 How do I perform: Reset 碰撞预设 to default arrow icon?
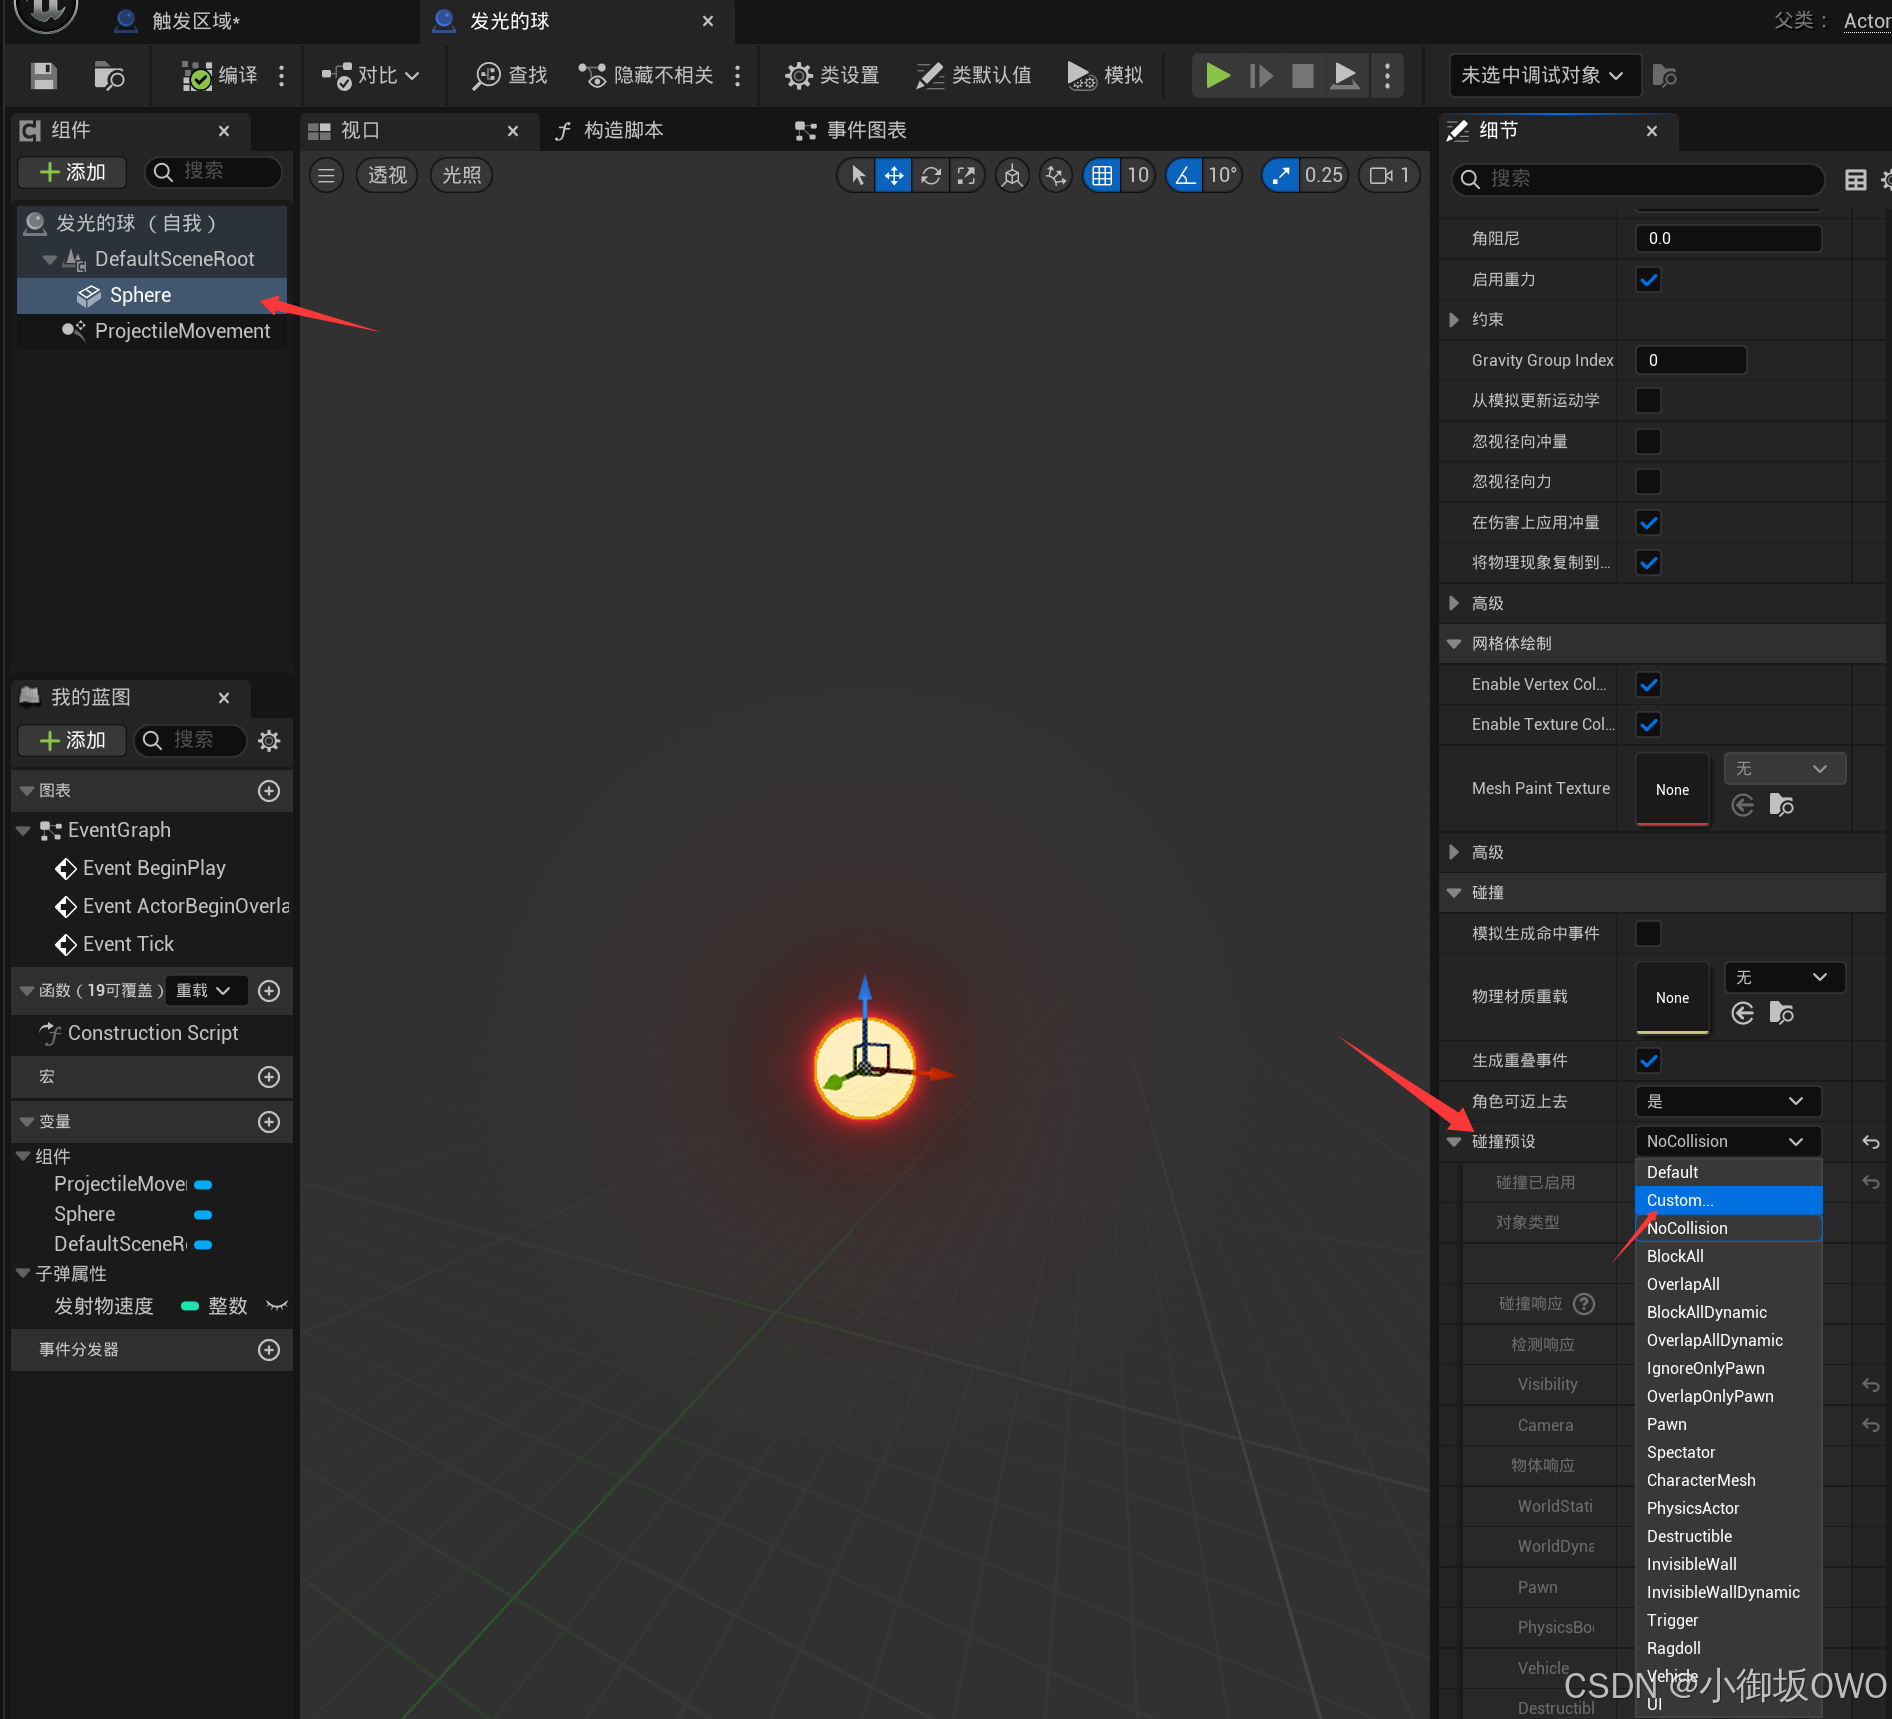coord(1871,1142)
